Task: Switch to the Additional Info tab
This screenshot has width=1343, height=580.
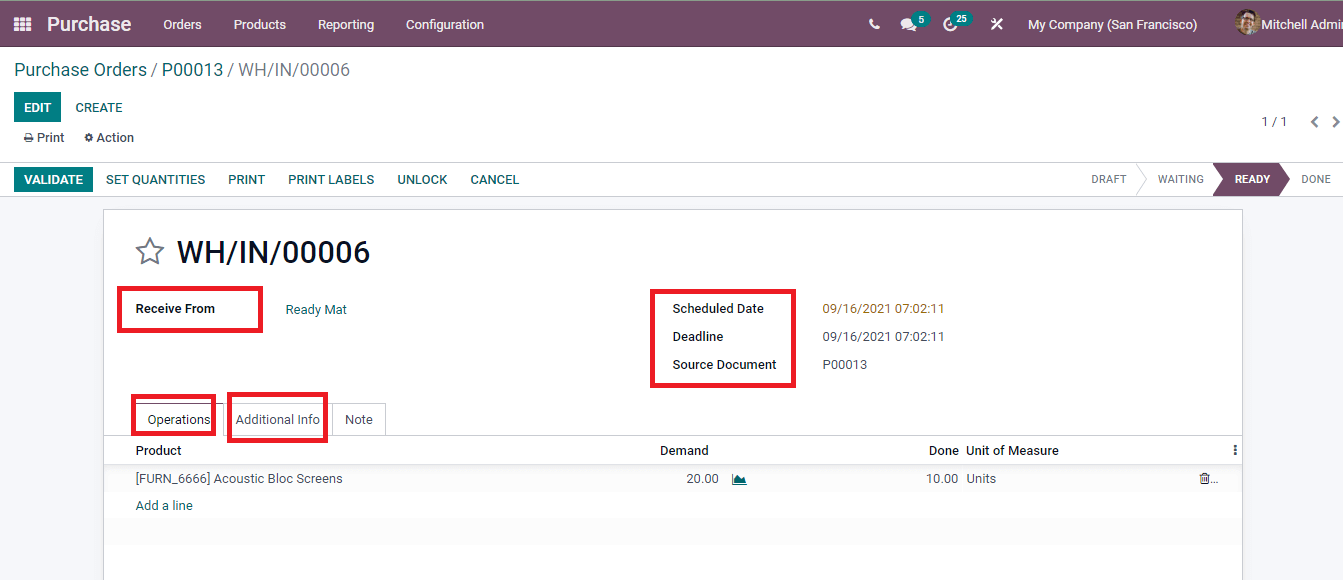Action: pos(278,420)
